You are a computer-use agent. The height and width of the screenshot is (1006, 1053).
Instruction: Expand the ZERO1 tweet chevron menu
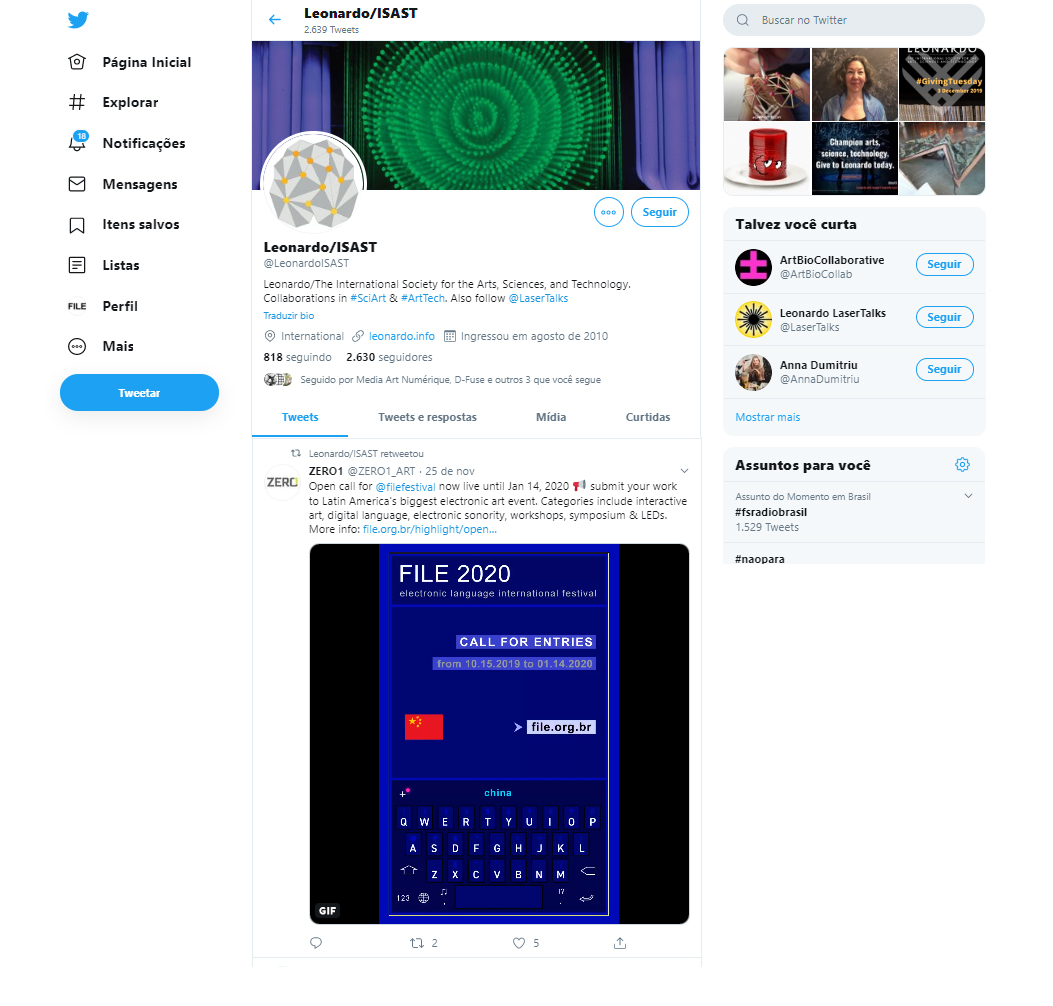pos(684,471)
